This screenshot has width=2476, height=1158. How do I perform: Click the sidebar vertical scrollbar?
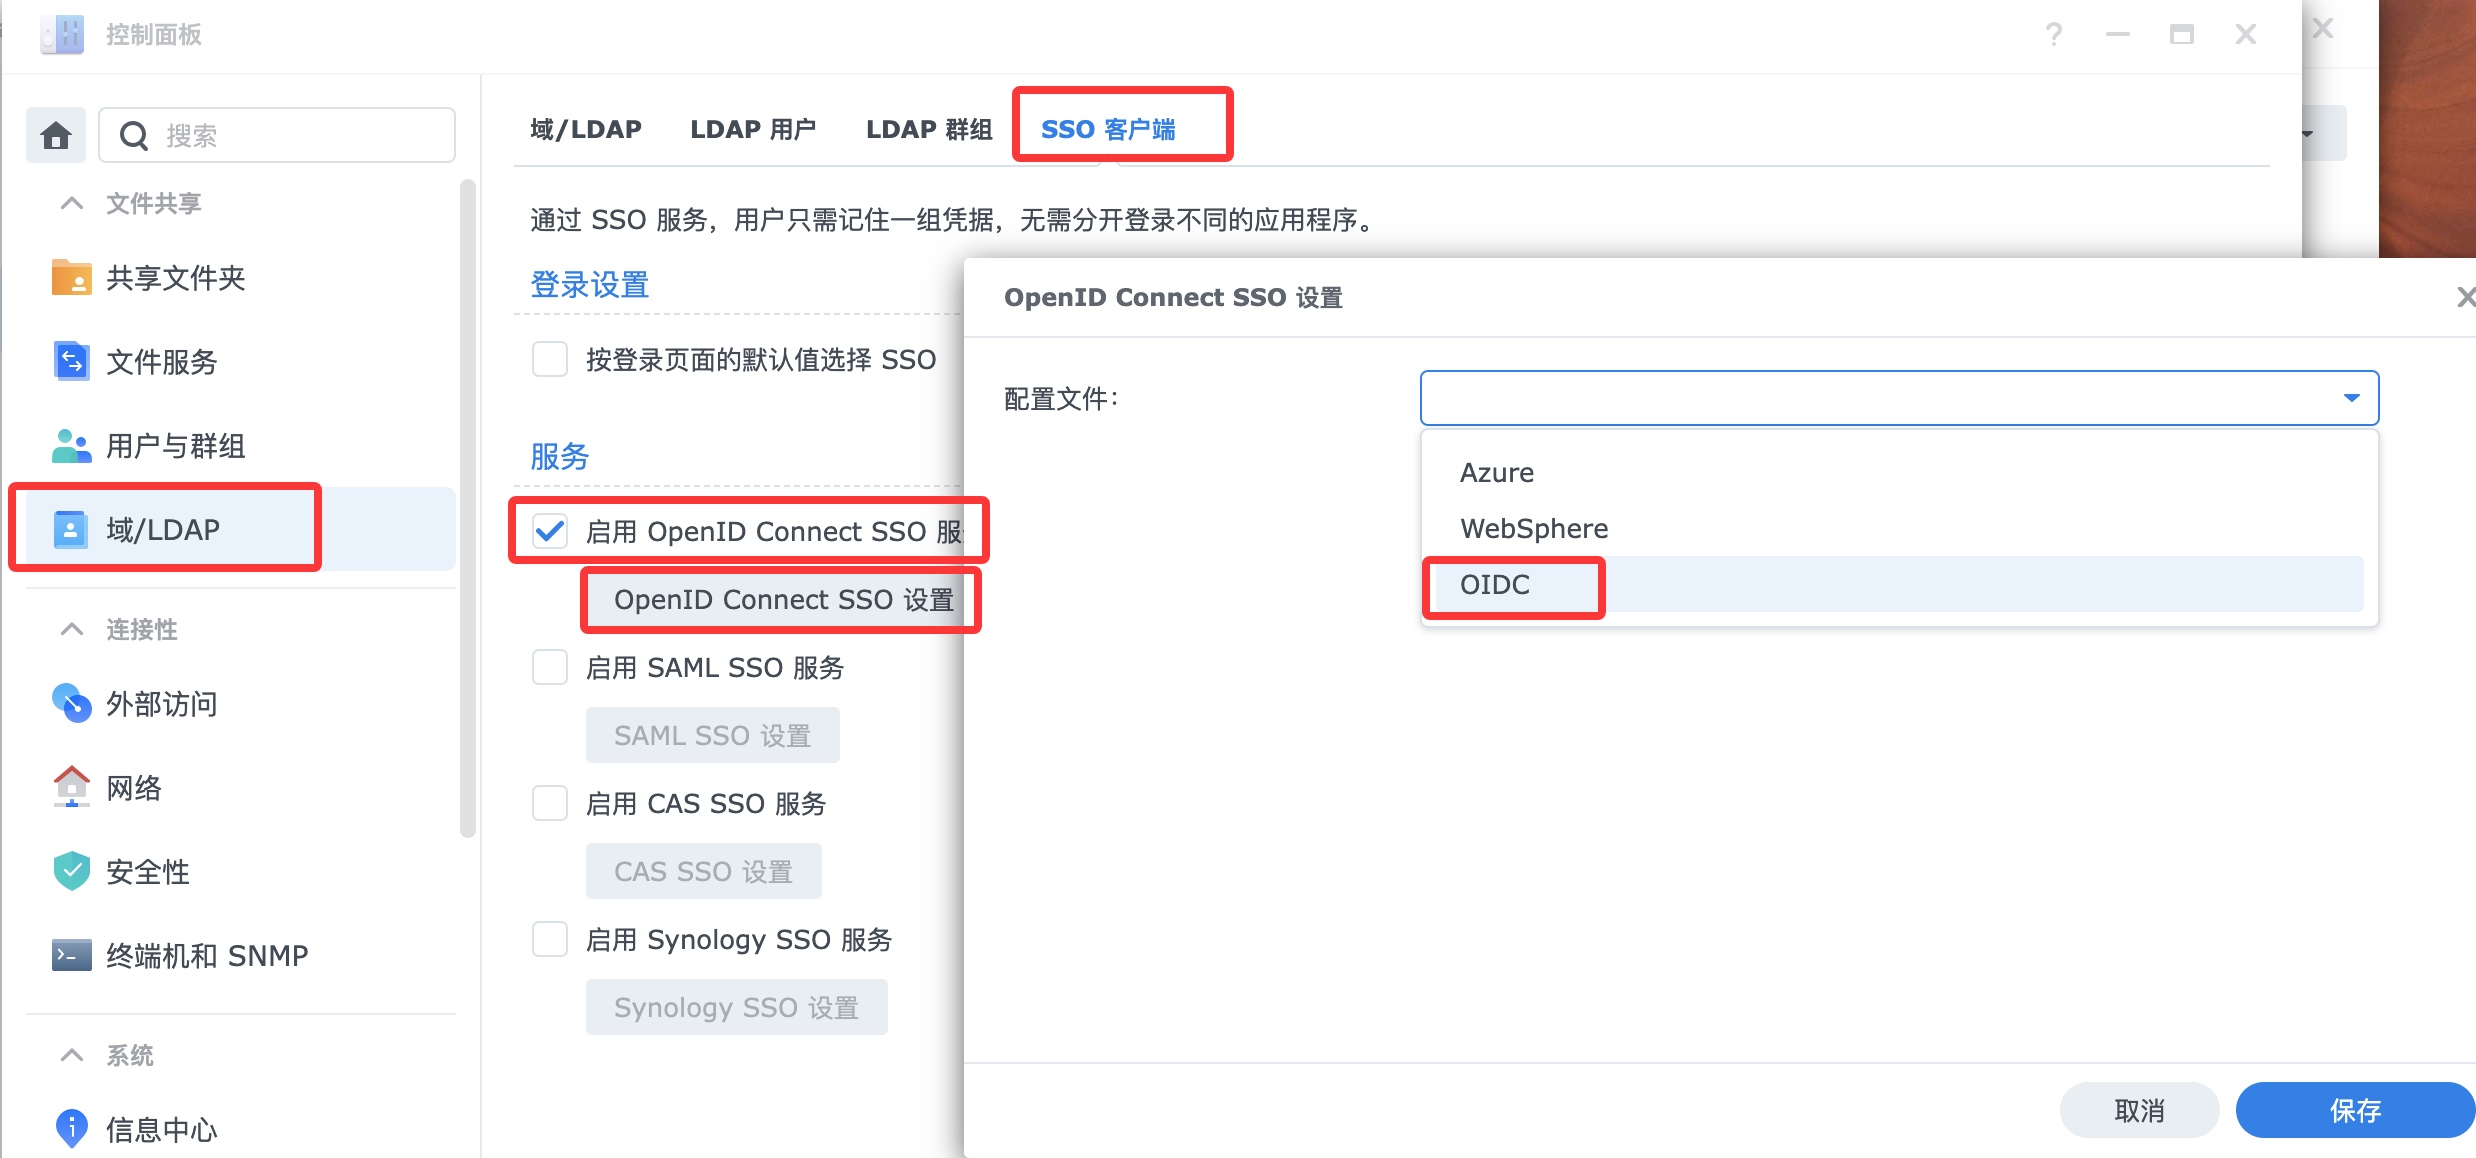pyautogui.click(x=467, y=508)
